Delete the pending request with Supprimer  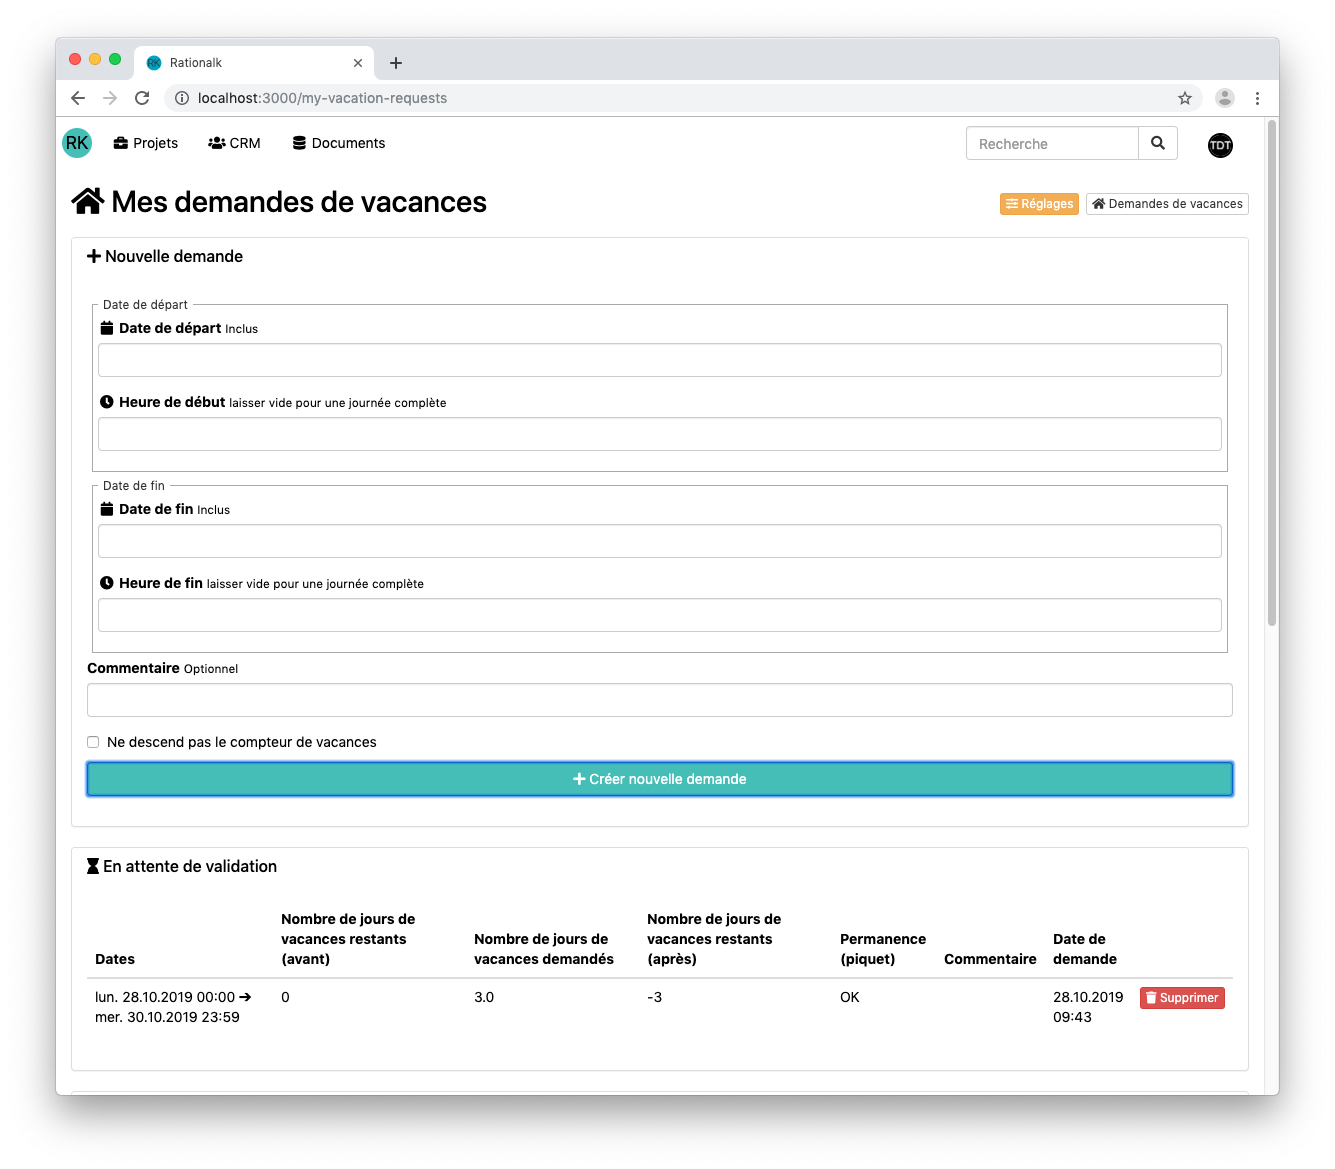point(1182,998)
